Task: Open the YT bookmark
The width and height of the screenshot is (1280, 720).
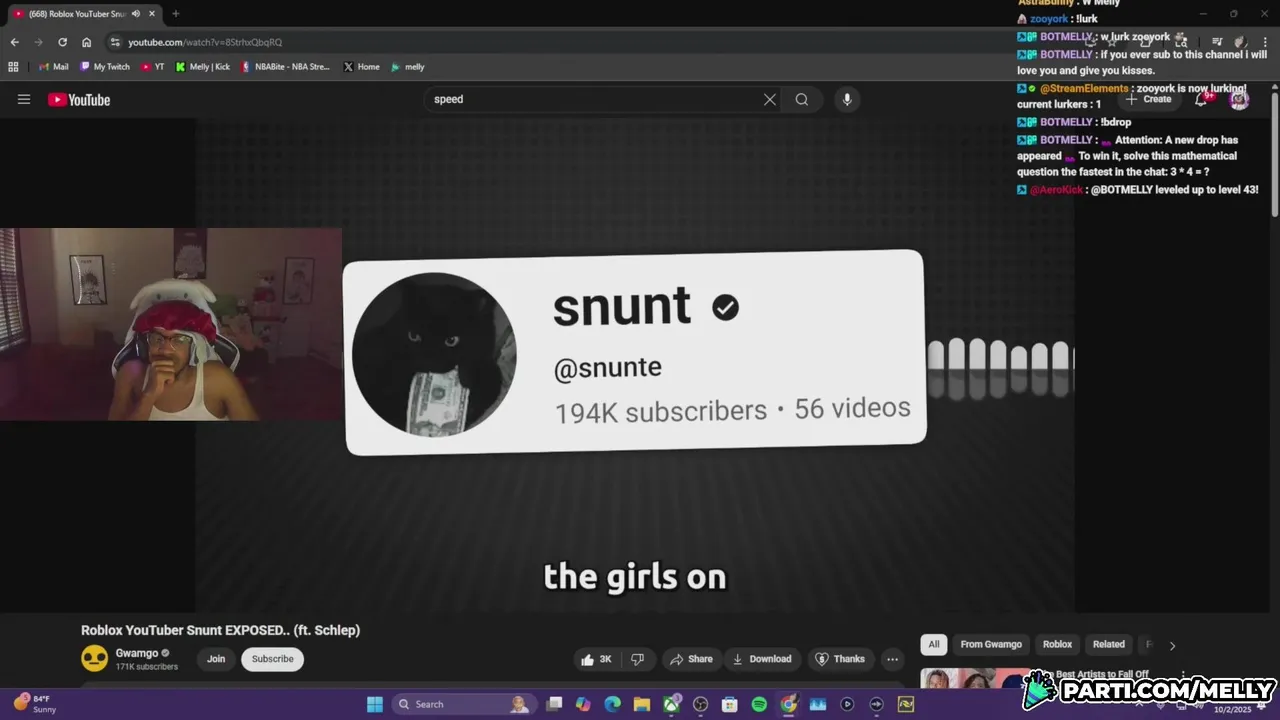Action: pyautogui.click(x=153, y=67)
